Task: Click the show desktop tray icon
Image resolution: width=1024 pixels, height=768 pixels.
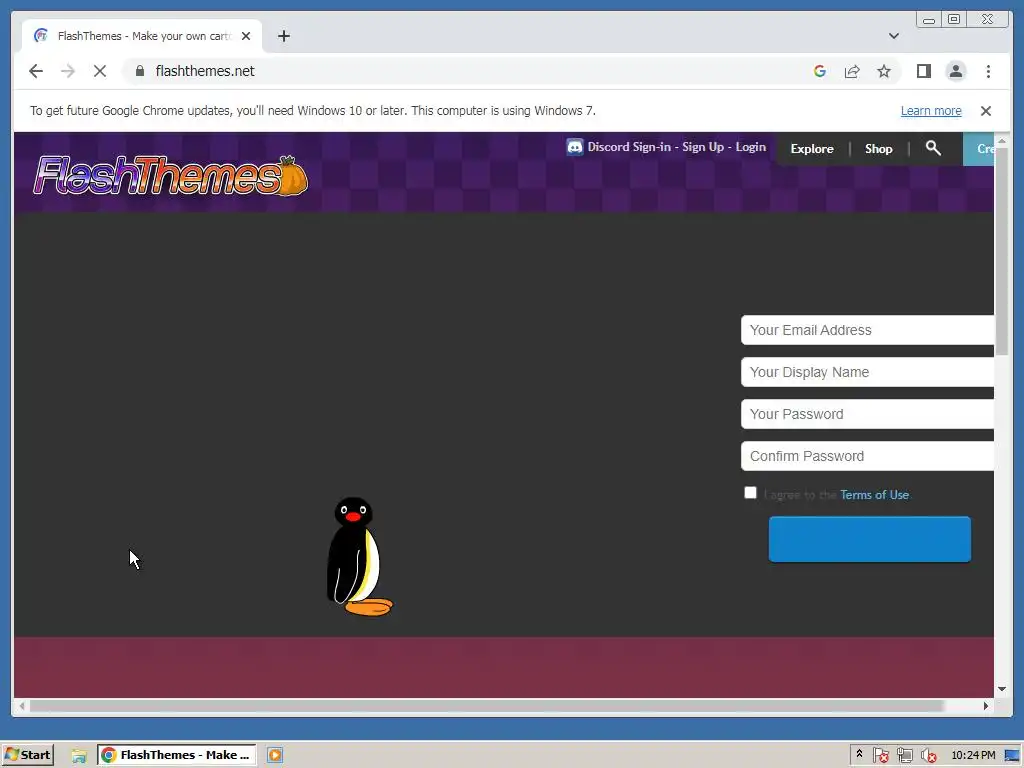Action: point(1012,756)
